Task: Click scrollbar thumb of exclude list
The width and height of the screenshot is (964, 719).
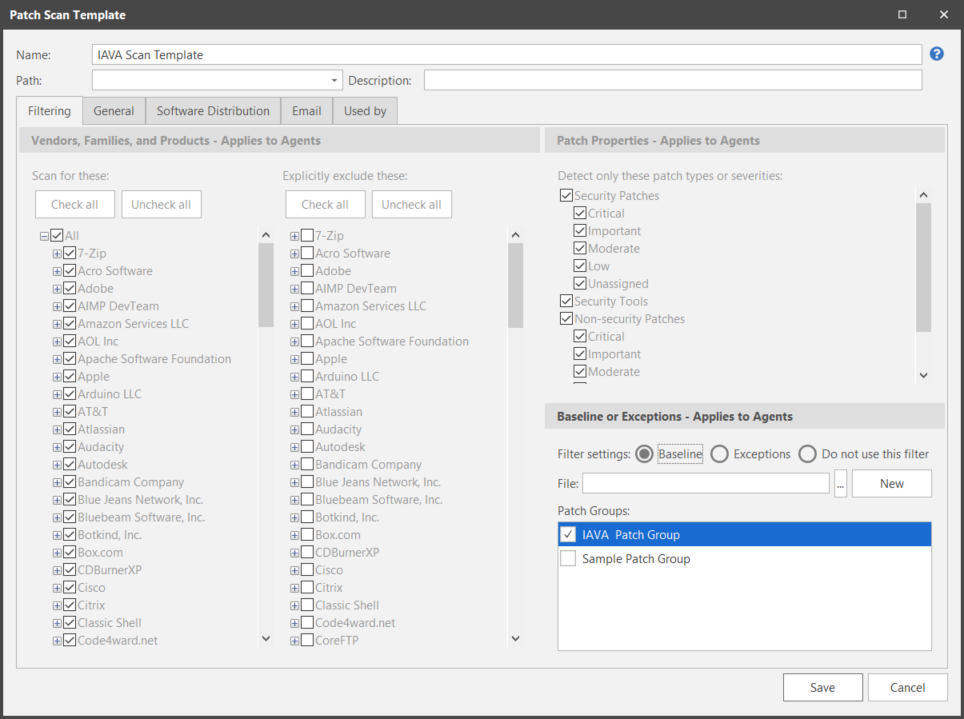Action: pos(516,285)
